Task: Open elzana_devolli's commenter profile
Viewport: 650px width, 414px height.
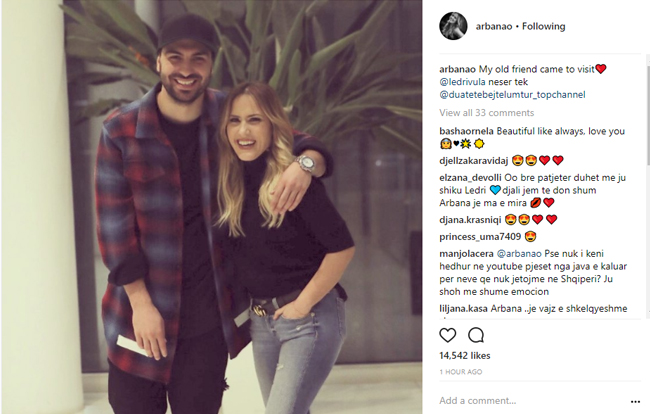Action: pos(471,178)
